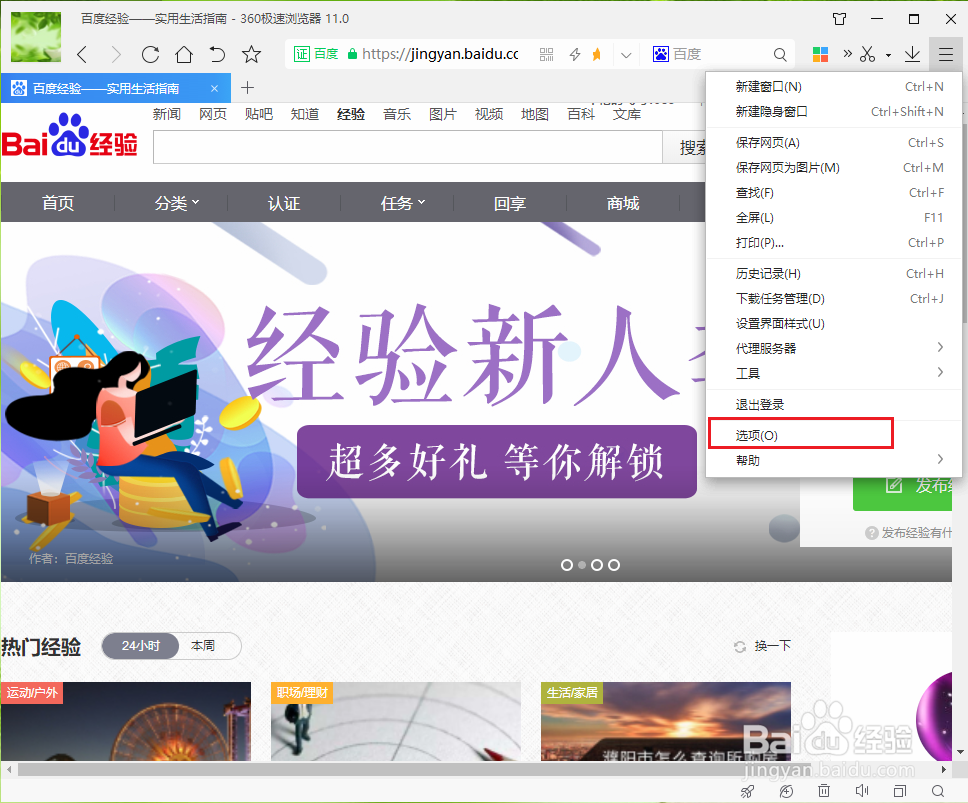
Task: Open the 知道 navigation link
Action: pos(304,114)
